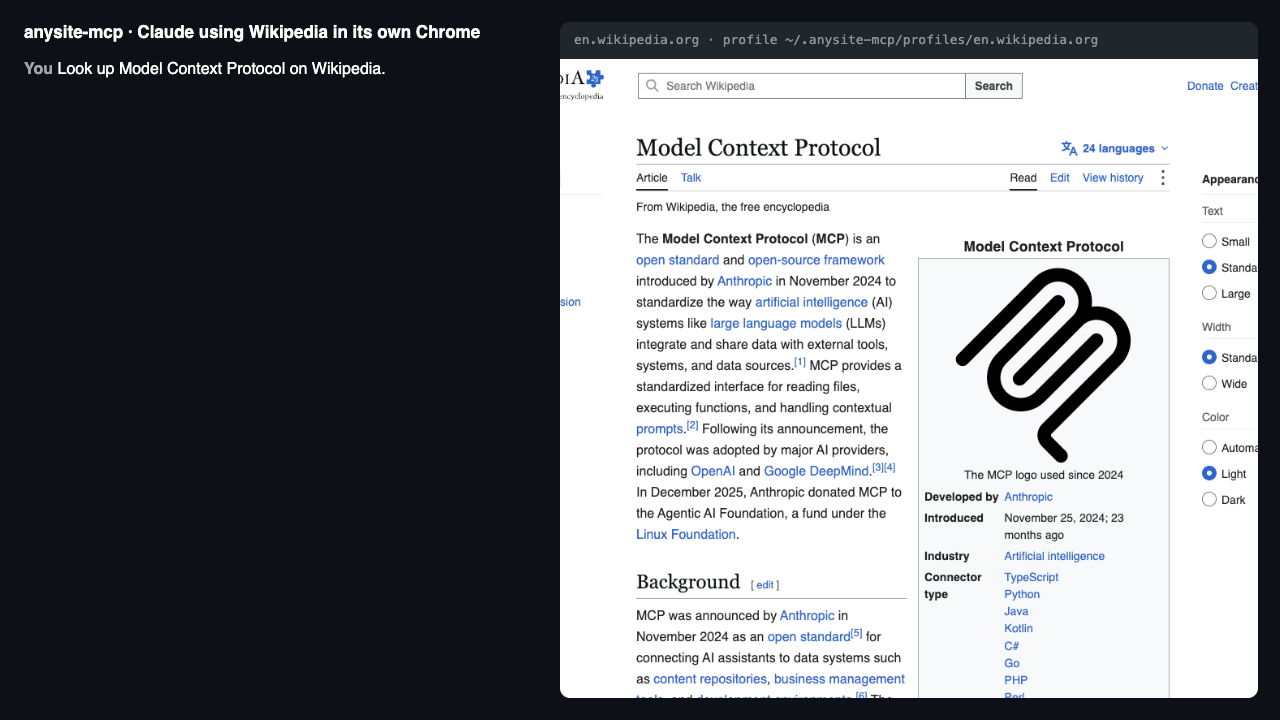Click Artificial intelligence in Industry row
The width and height of the screenshot is (1280, 720).
(1054, 556)
